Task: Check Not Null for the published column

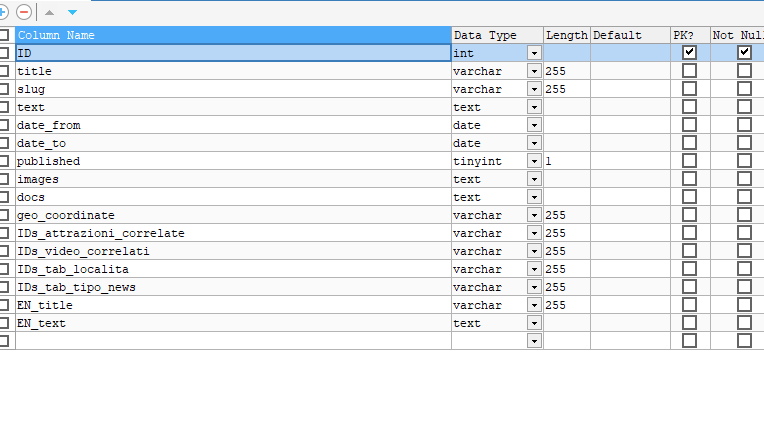Action: pos(744,161)
